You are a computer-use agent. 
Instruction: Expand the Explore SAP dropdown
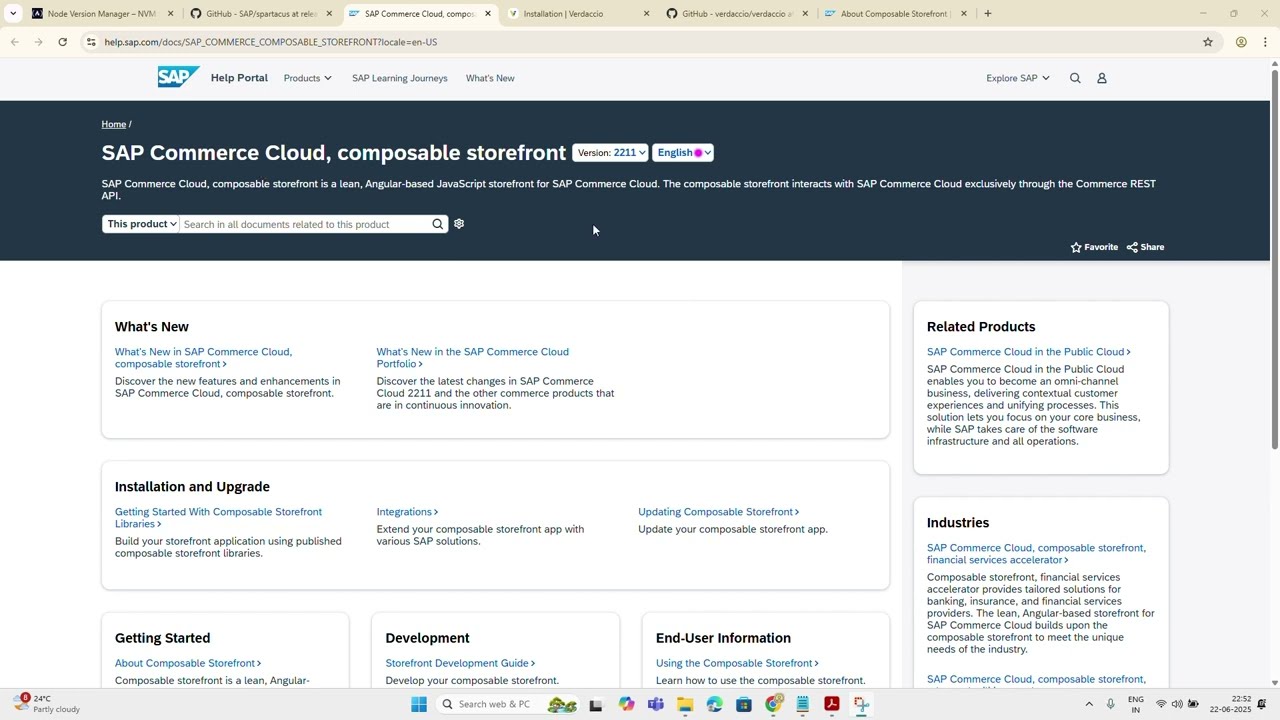(x=1018, y=78)
